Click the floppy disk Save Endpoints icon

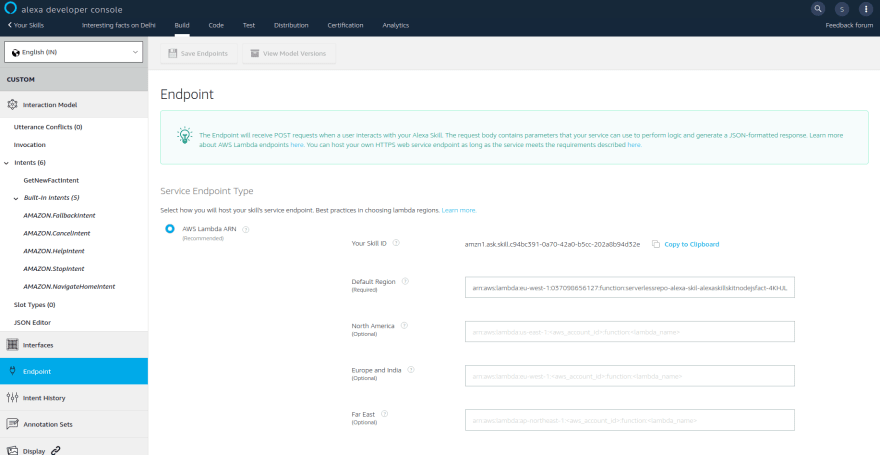(173, 53)
